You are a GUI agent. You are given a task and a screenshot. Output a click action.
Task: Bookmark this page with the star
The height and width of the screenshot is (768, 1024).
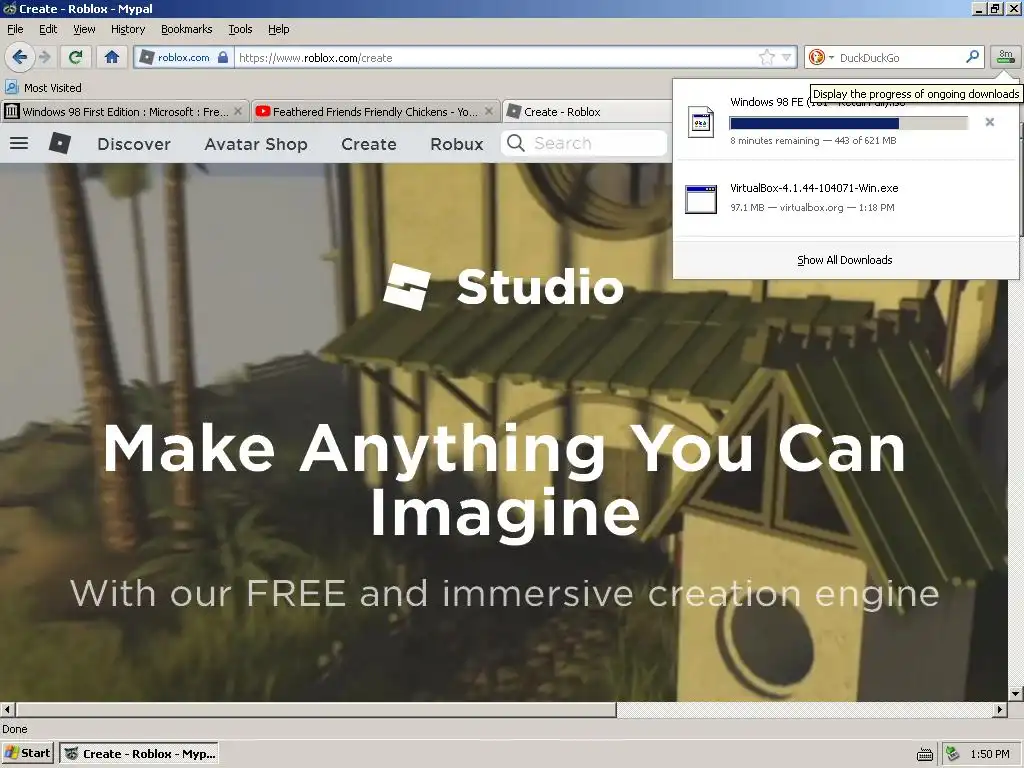767,57
